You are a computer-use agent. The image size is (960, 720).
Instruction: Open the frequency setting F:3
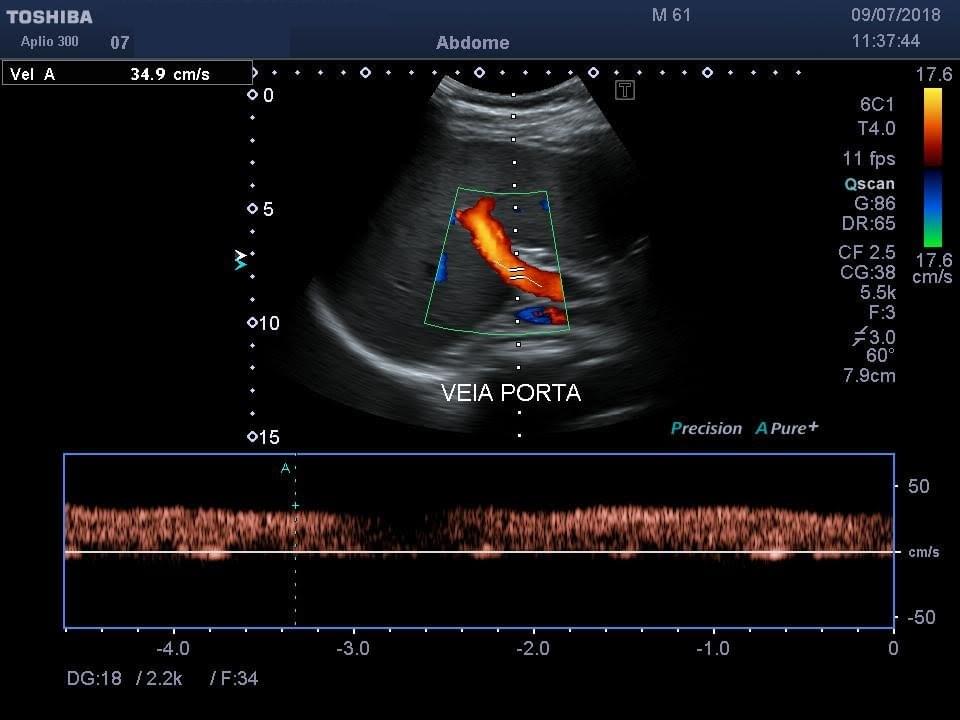[x=884, y=313]
